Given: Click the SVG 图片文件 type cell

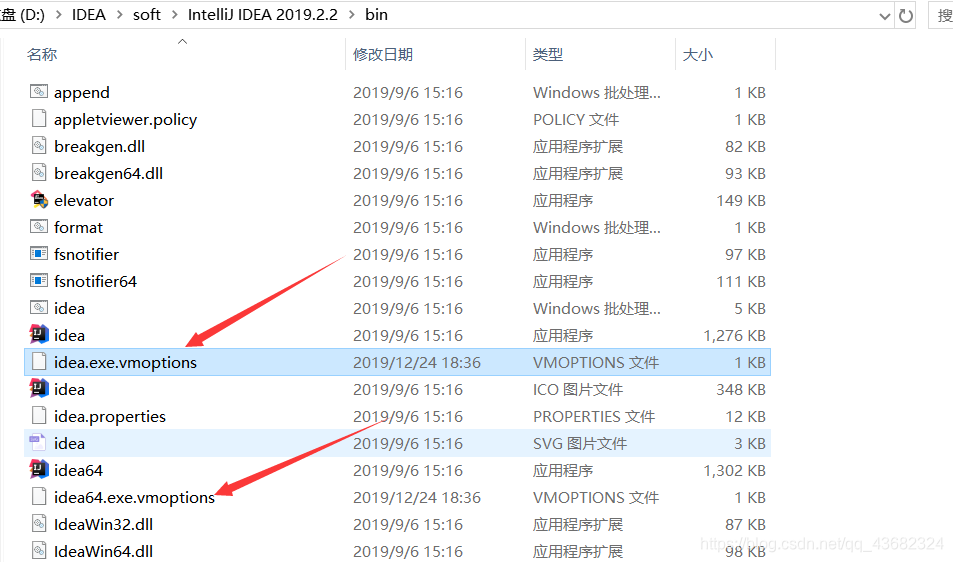Looking at the screenshot, I should 579,444.
